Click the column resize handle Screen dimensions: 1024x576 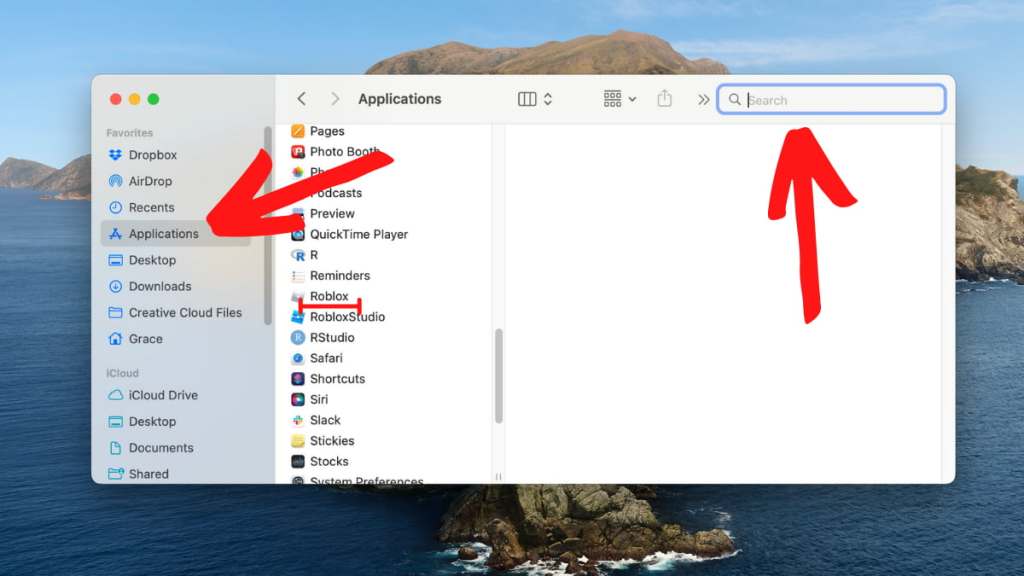pyautogui.click(x=498, y=477)
